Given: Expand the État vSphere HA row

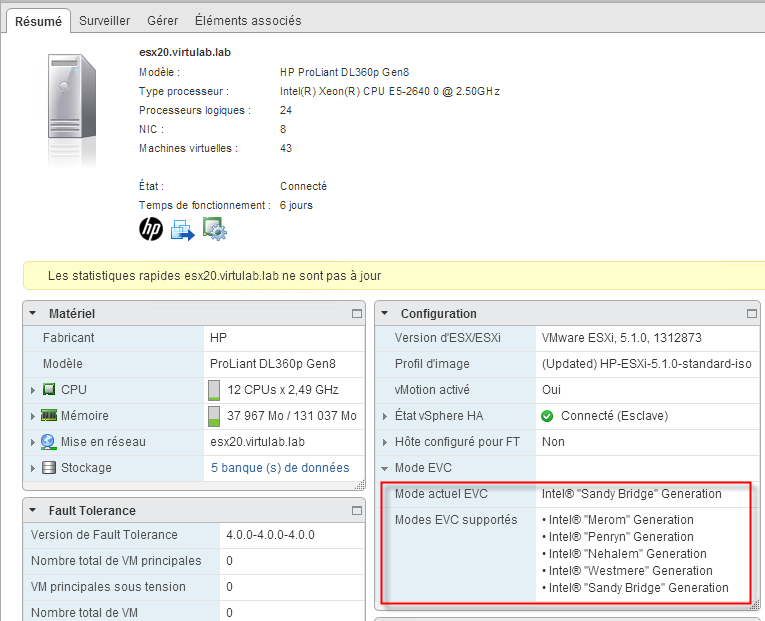Looking at the screenshot, I should [x=384, y=416].
